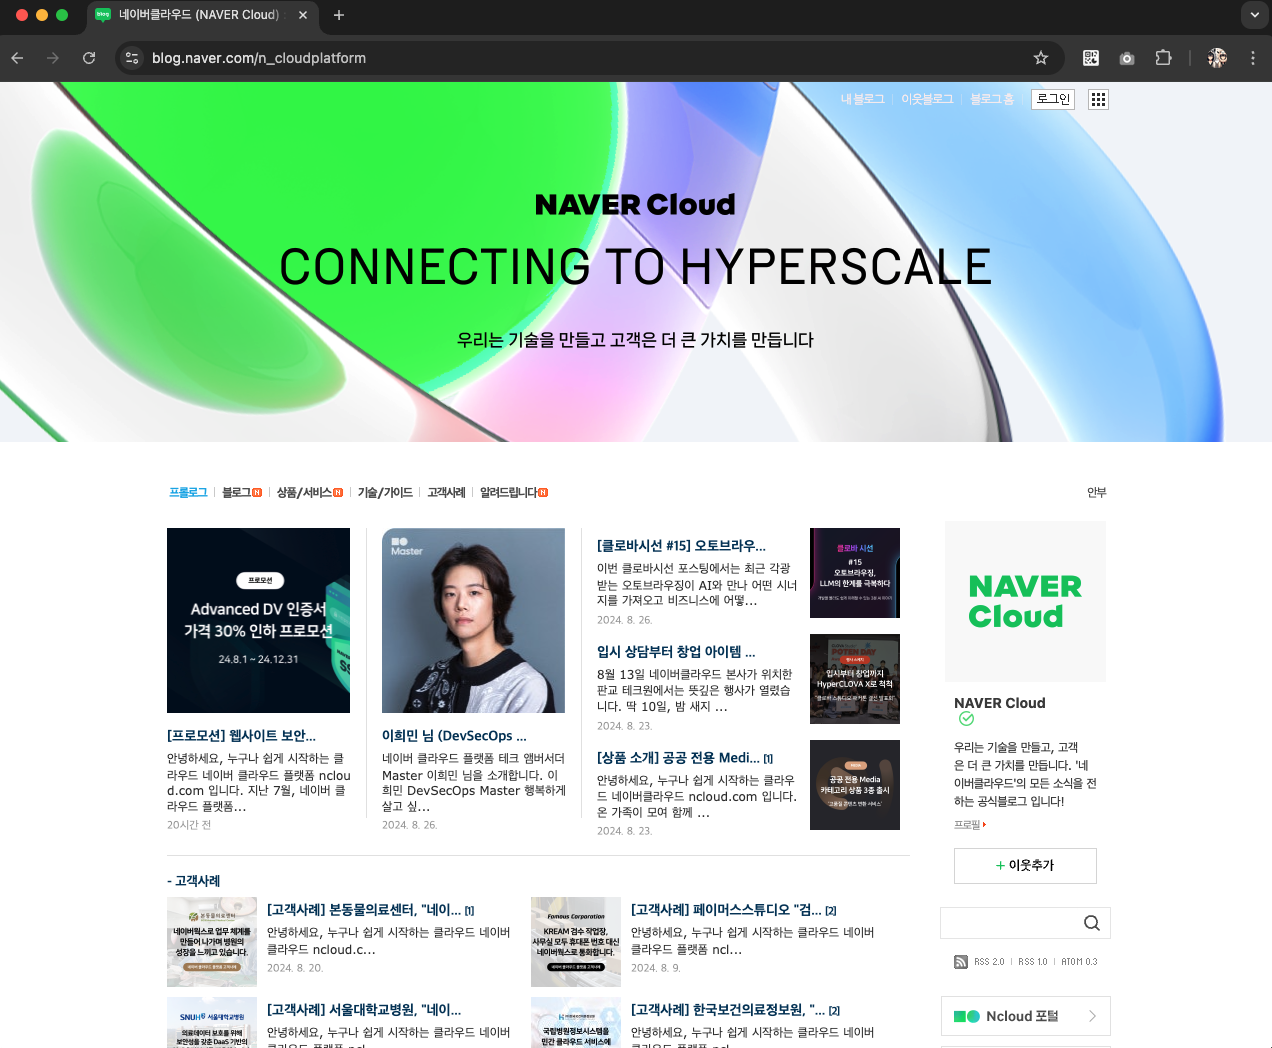This screenshot has height=1048, width=1272.
Task: Reload the current page
Action: pos(89,58)
